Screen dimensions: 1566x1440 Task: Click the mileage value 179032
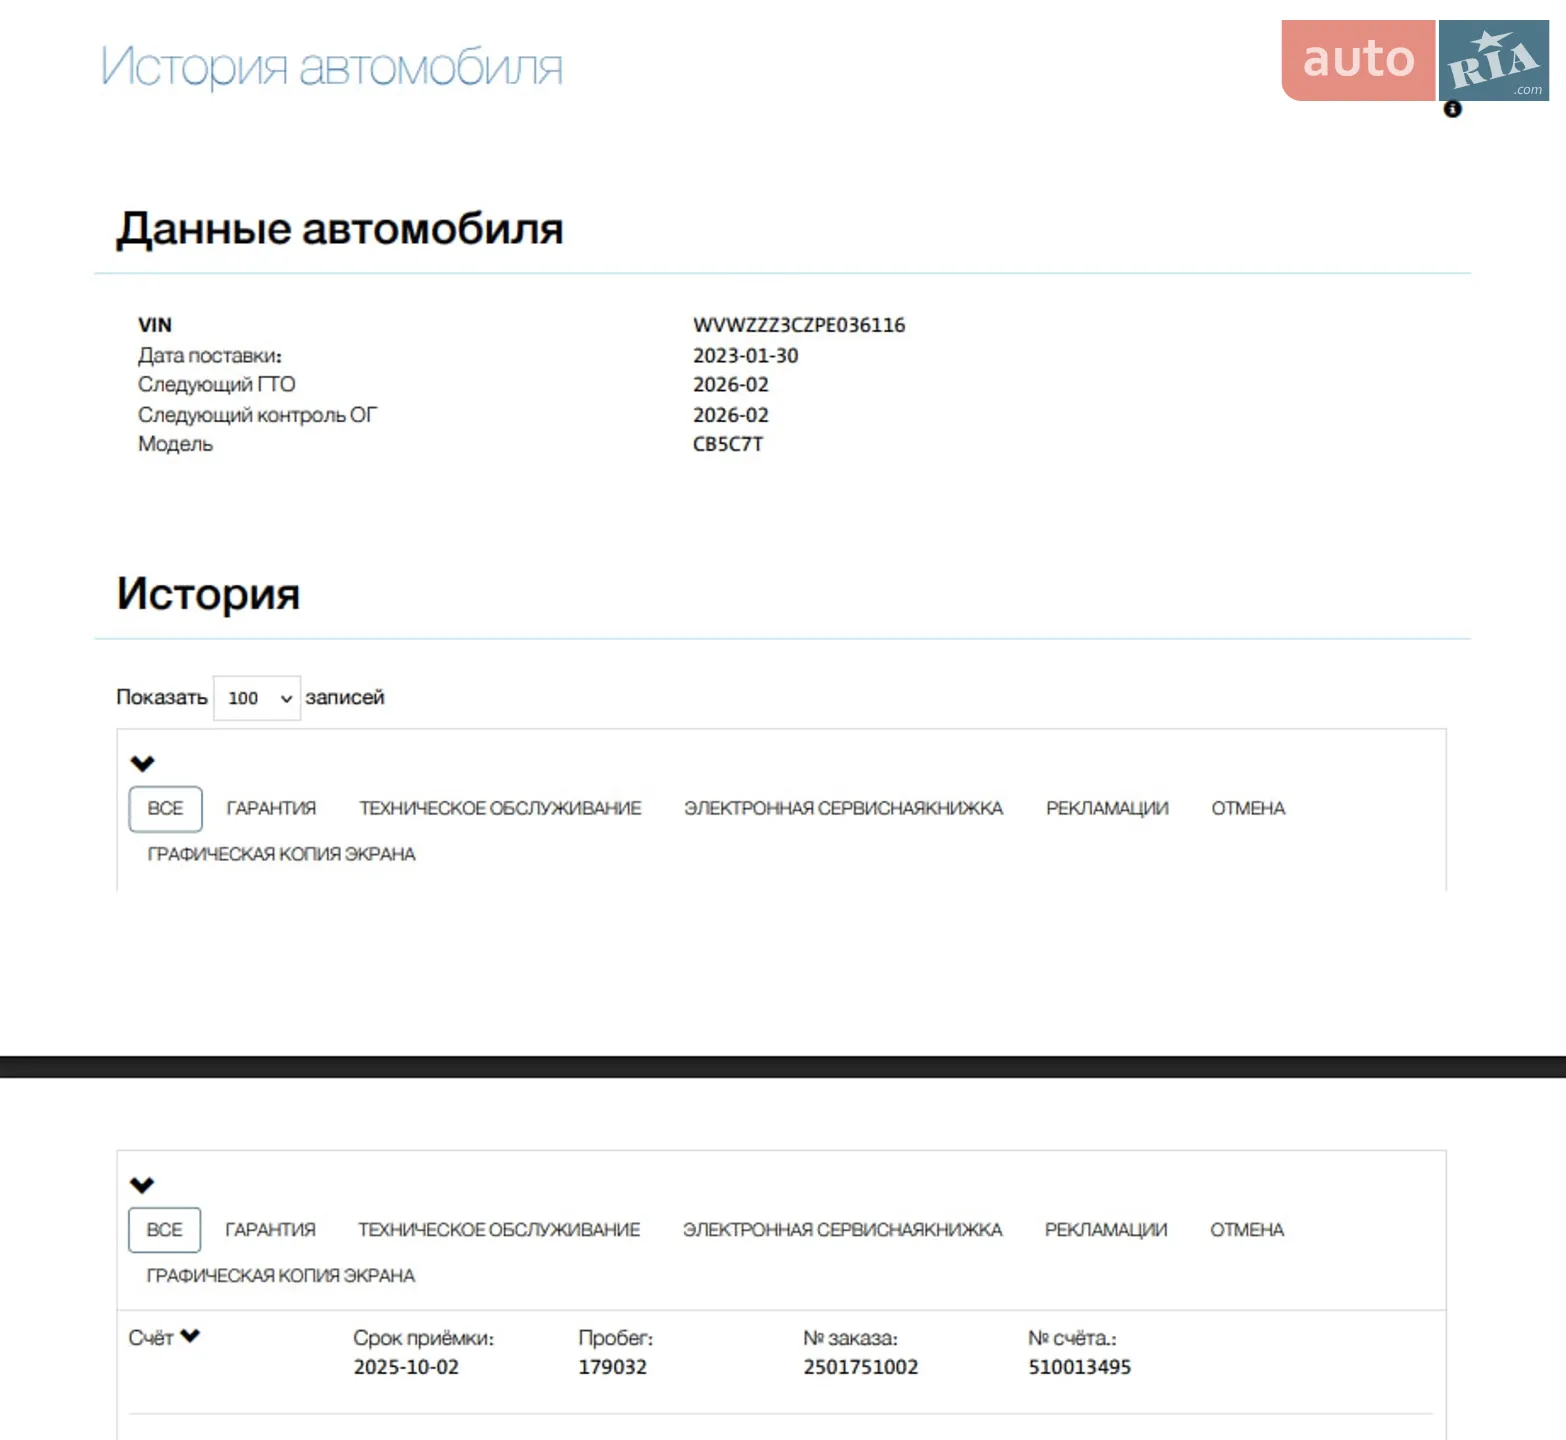coord(612,1367)
